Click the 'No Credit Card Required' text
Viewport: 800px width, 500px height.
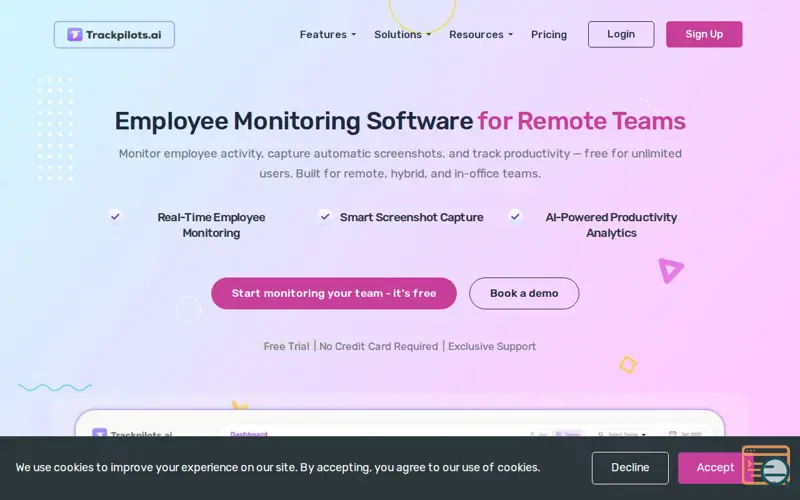point(379,346)
